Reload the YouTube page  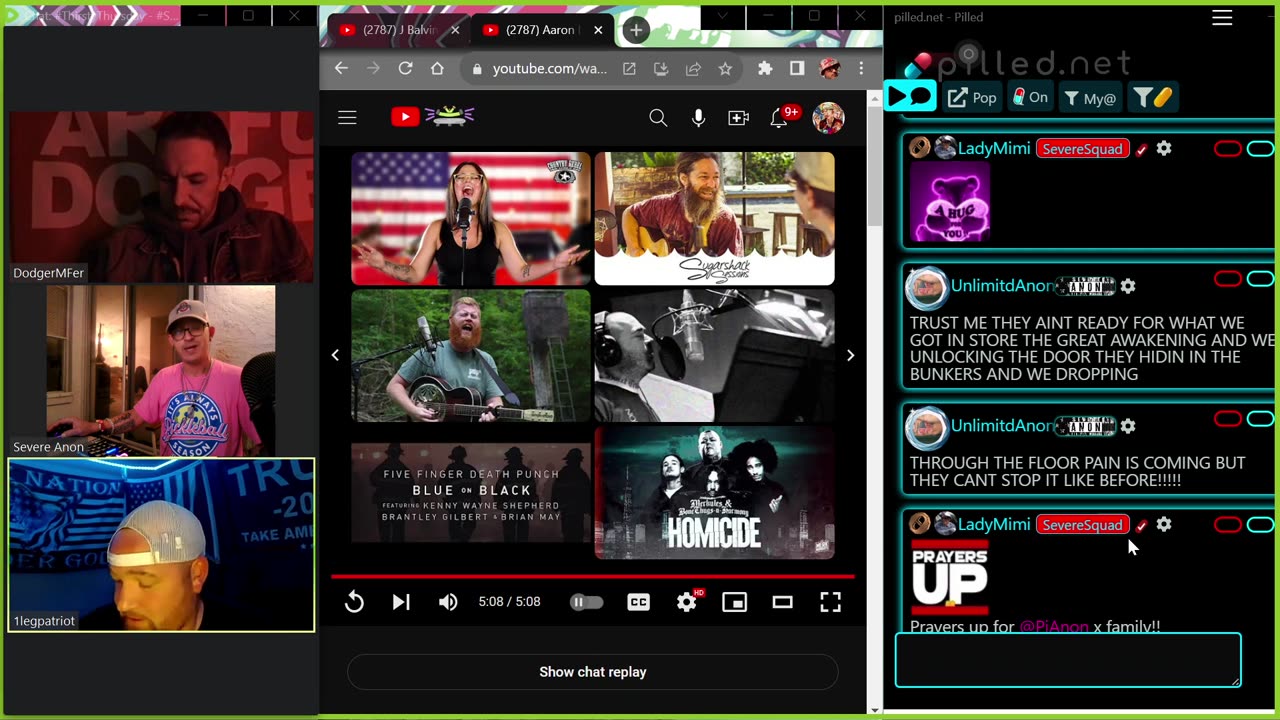(405, 68)
